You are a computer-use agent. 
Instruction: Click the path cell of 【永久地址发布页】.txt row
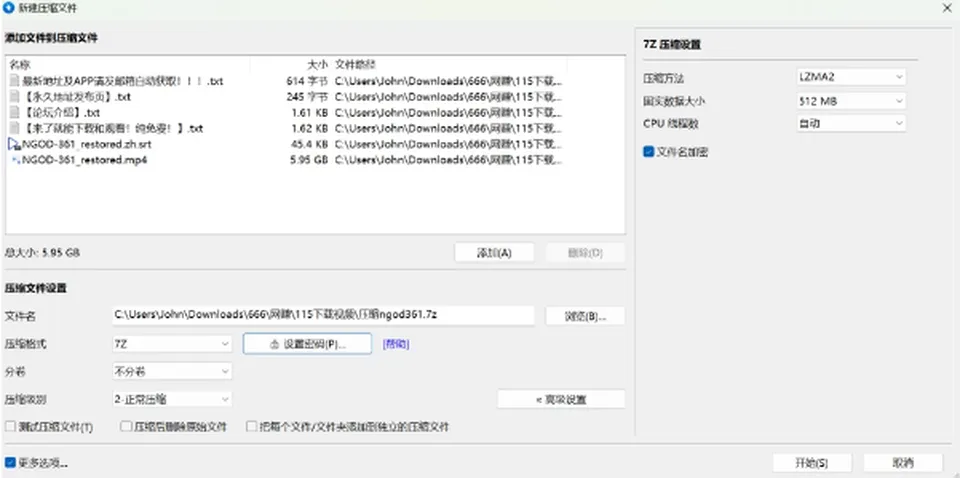(448, 97)
